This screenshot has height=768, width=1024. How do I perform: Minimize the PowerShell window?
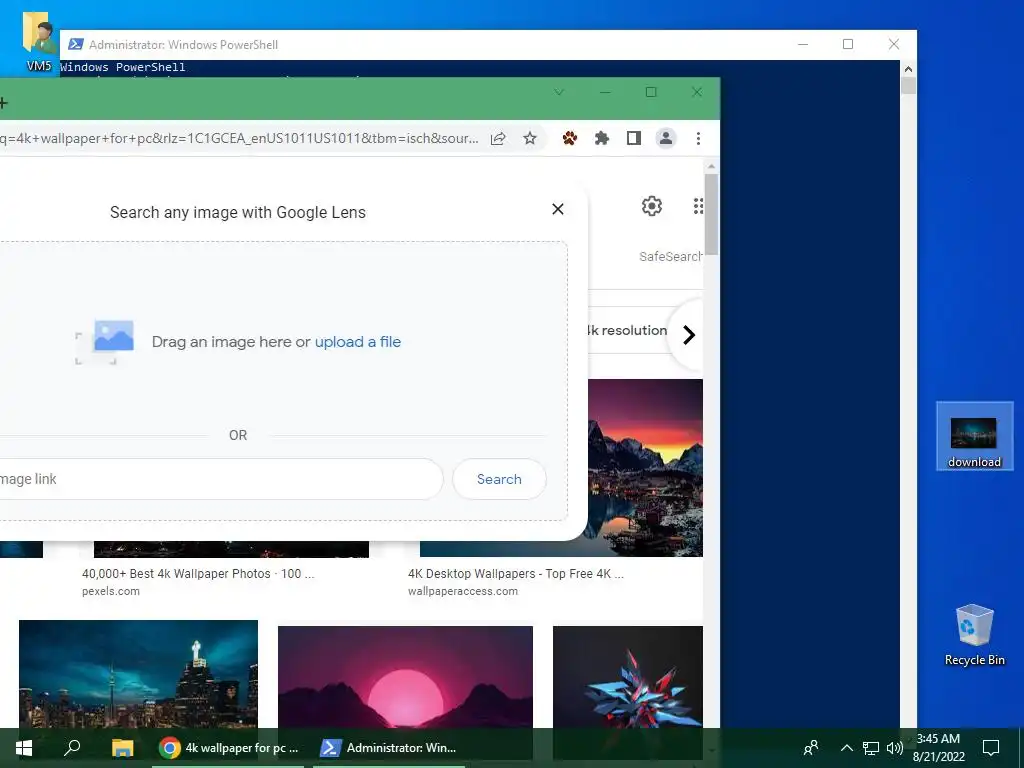click(x=803, y=44)
